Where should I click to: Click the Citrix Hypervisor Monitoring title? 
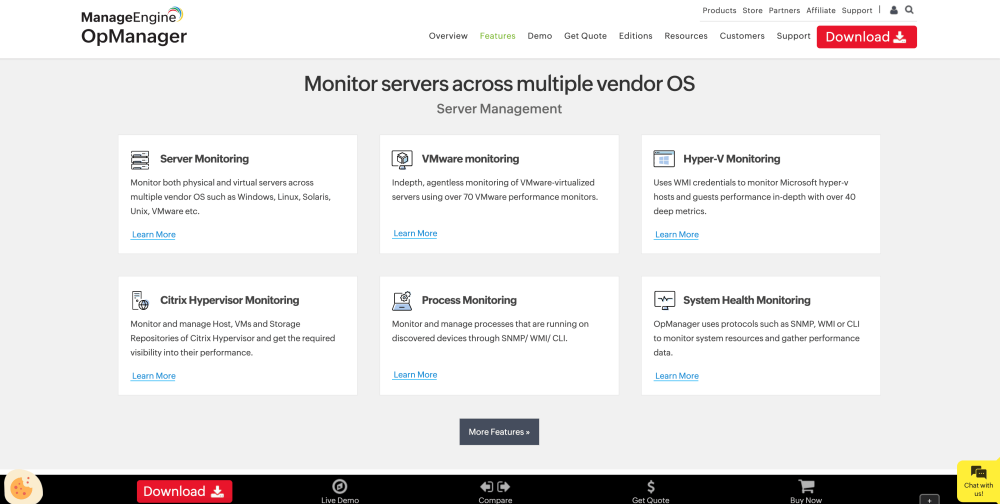230,300
